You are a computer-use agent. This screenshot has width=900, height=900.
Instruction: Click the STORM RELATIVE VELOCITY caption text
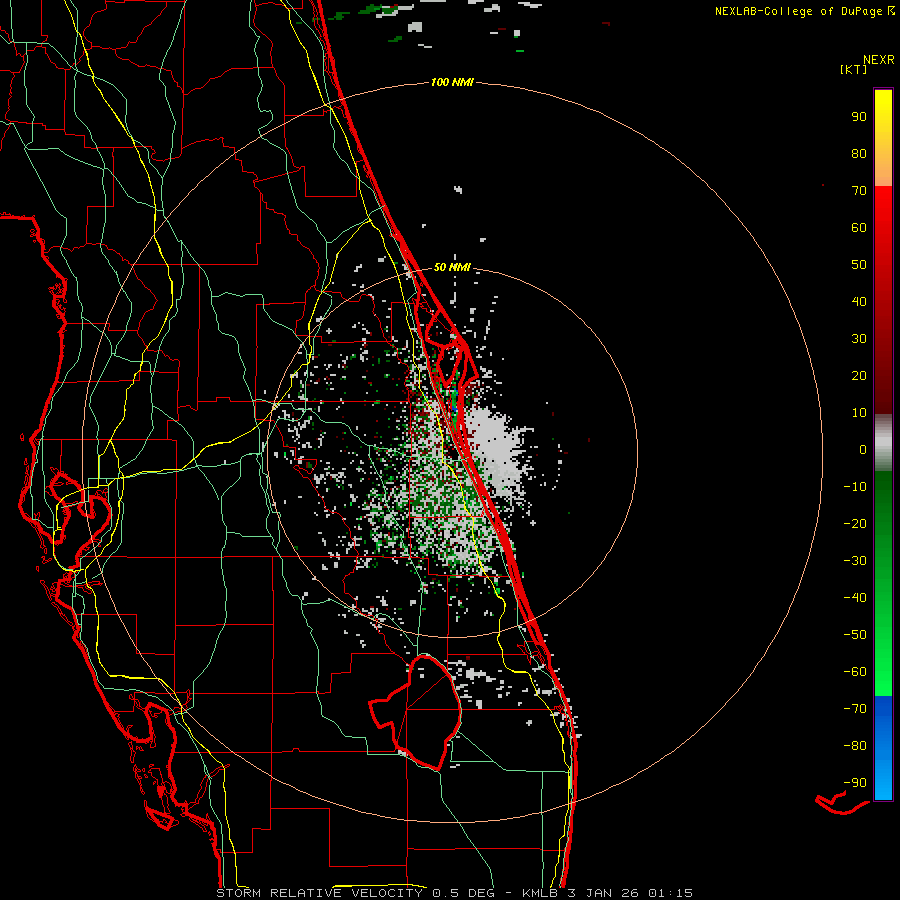tap(319, 893)
